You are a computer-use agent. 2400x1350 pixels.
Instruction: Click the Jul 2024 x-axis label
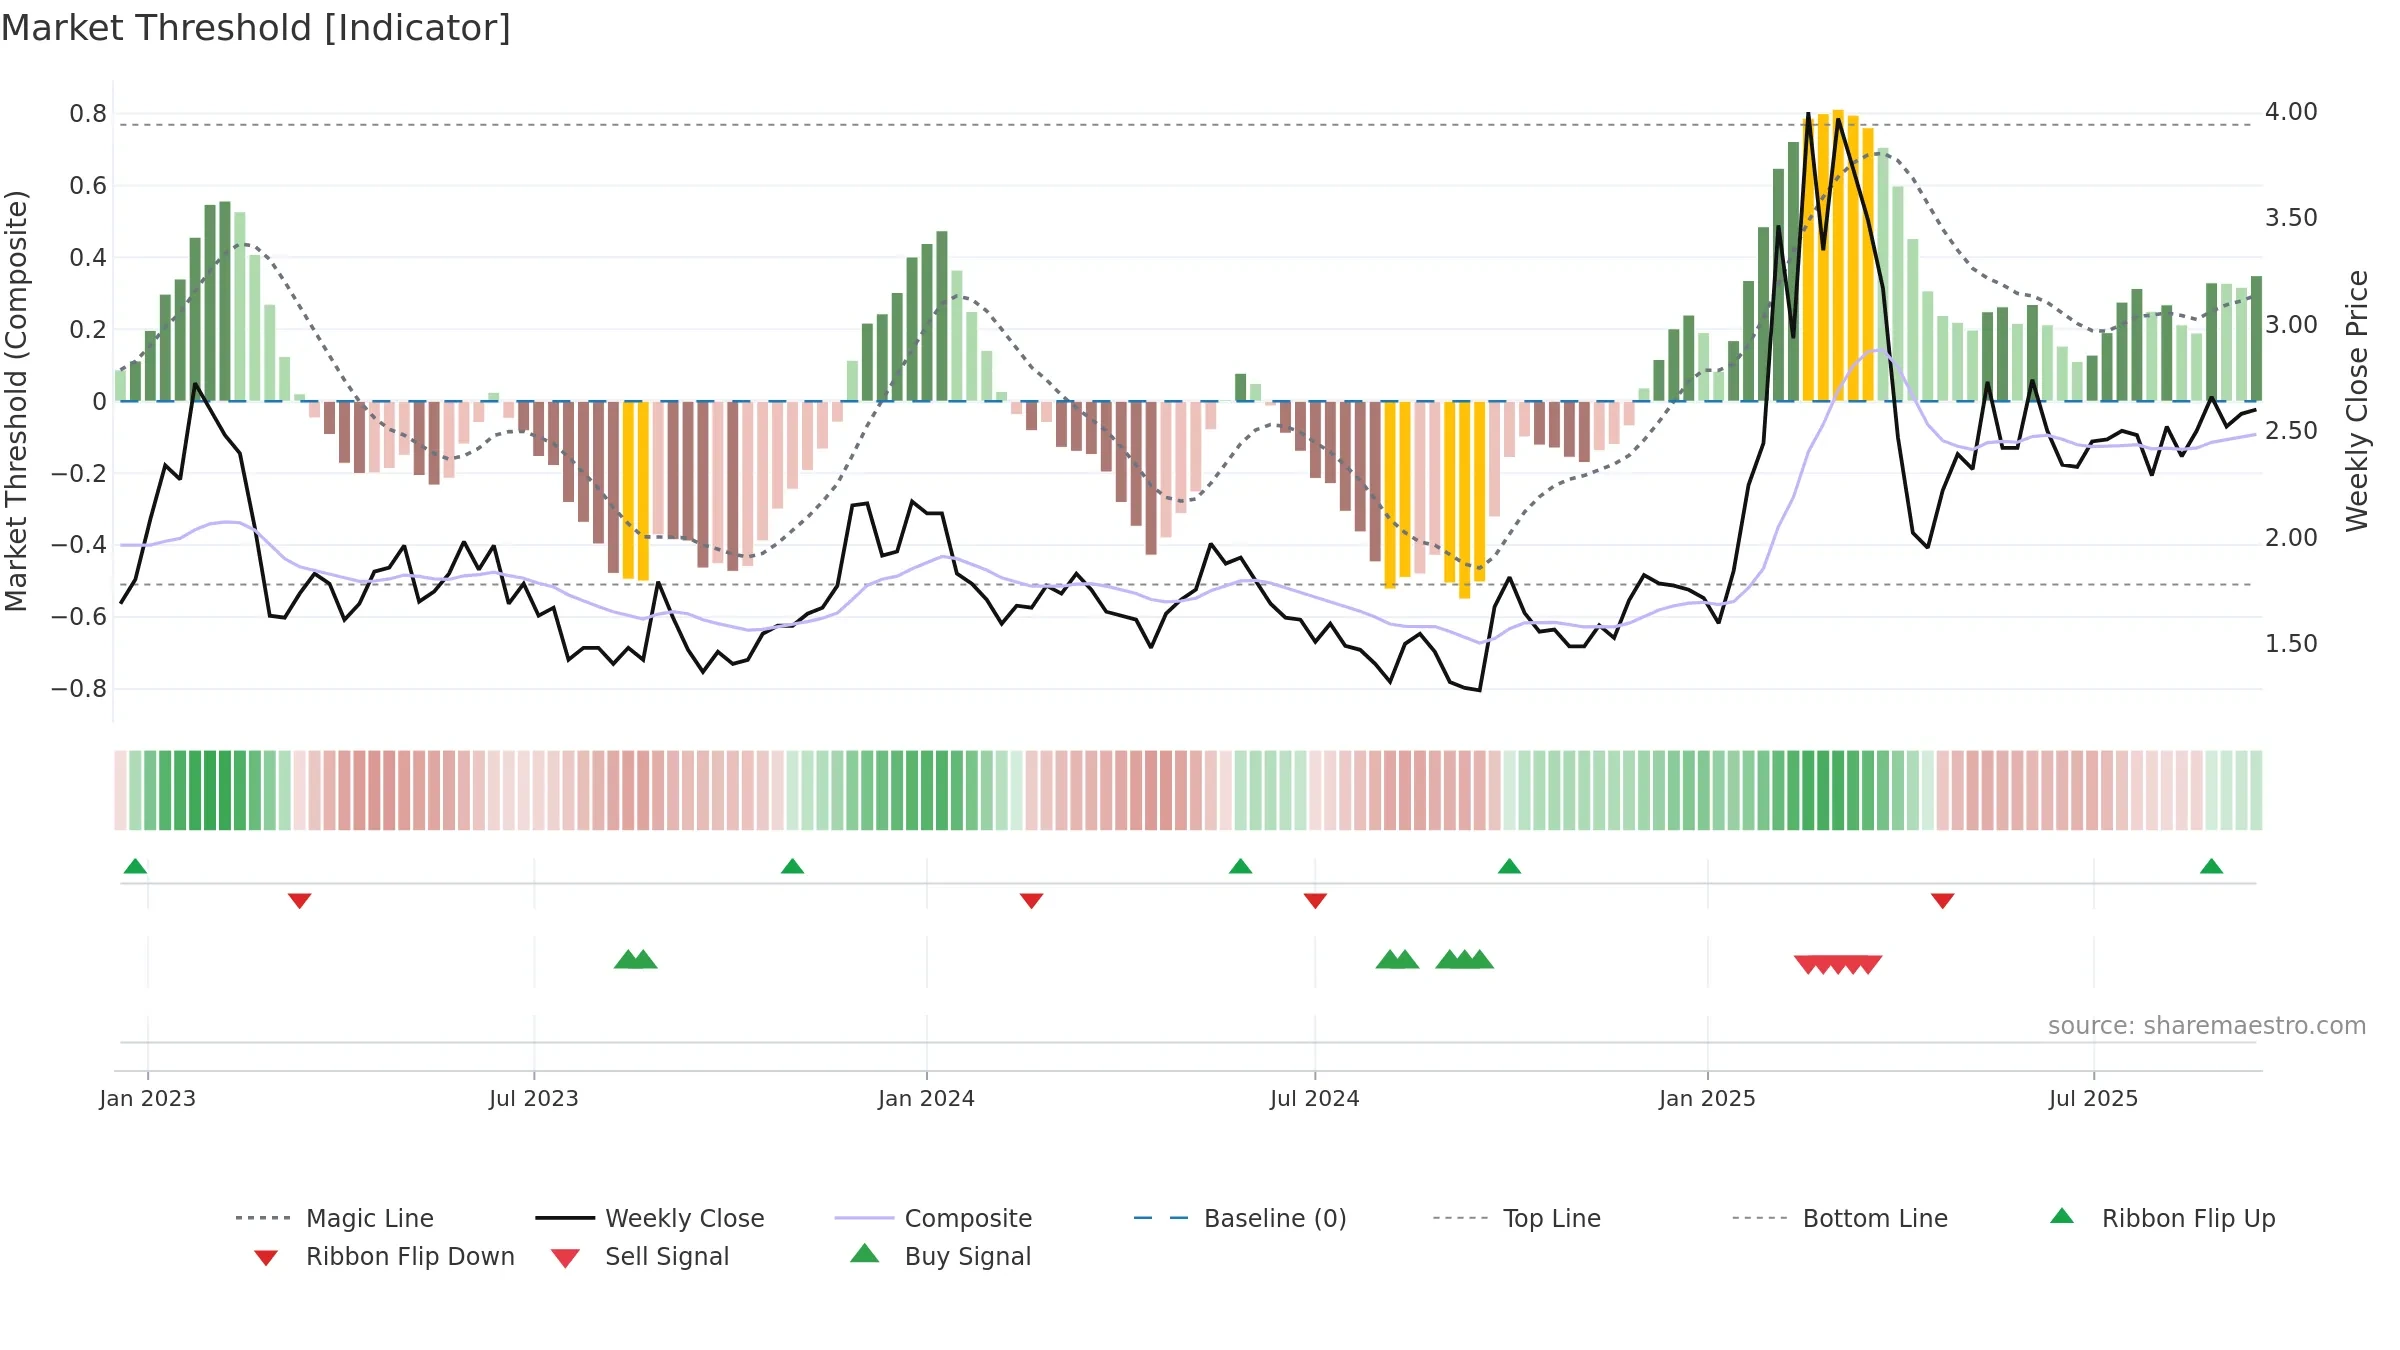pos(1314,1098)
